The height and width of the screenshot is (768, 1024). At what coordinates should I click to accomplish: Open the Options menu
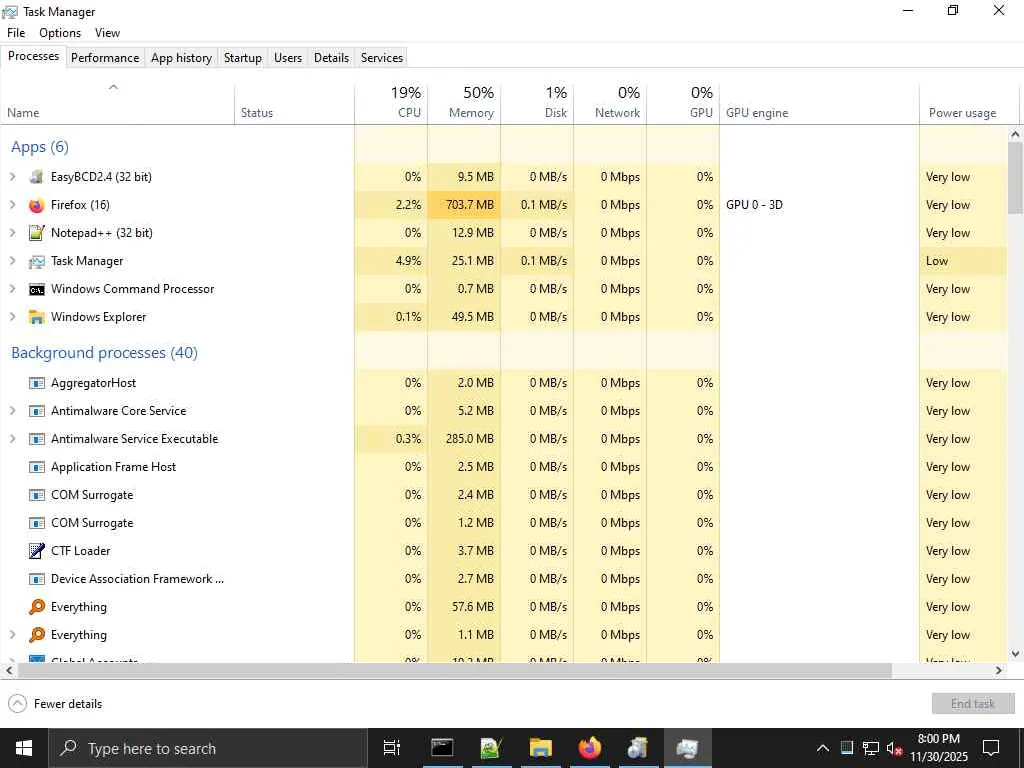tap(60, 33)
